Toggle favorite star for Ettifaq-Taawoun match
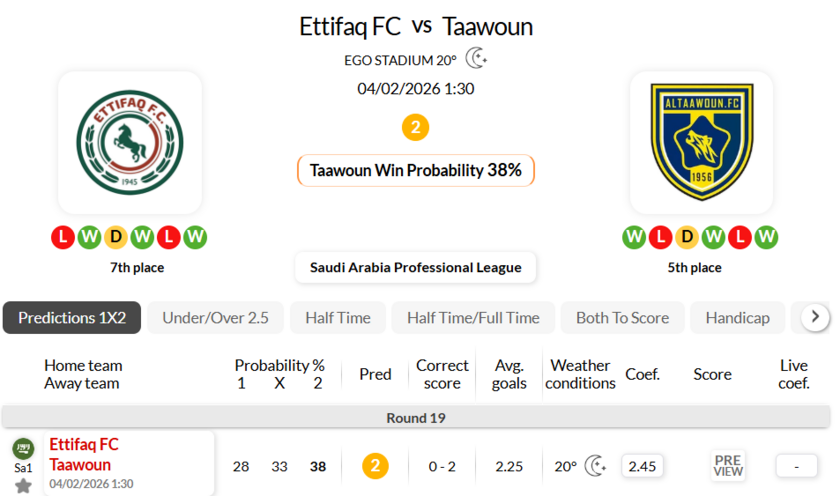 point(23,486)
